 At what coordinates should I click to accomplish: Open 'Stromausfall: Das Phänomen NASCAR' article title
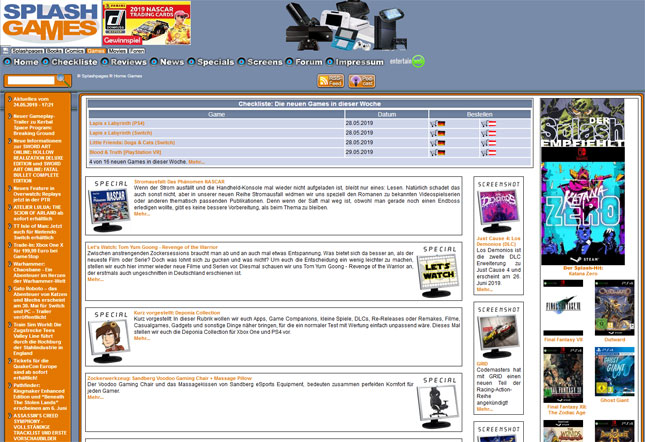179,181
